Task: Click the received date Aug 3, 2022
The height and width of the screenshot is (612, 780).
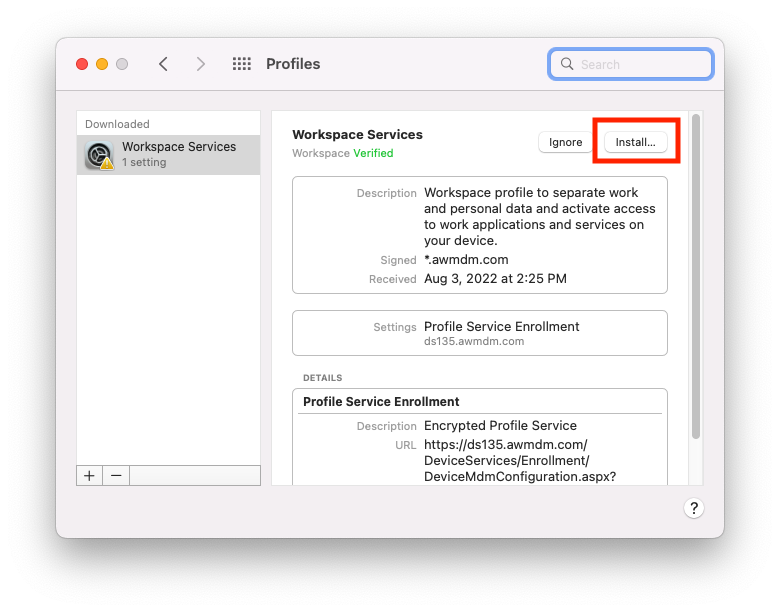Action: 495,279
